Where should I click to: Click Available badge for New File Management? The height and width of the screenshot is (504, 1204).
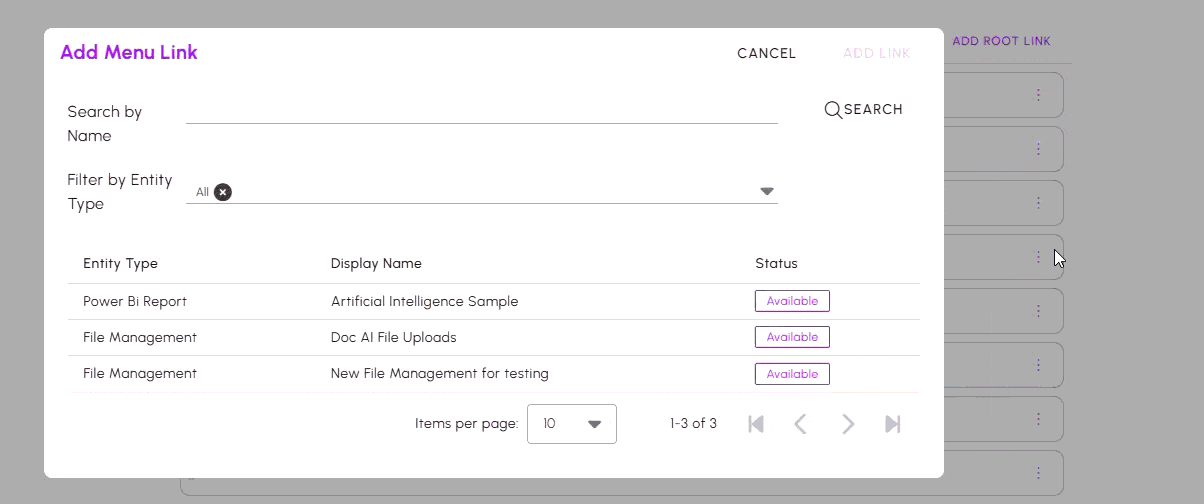[x=792, y=374]
